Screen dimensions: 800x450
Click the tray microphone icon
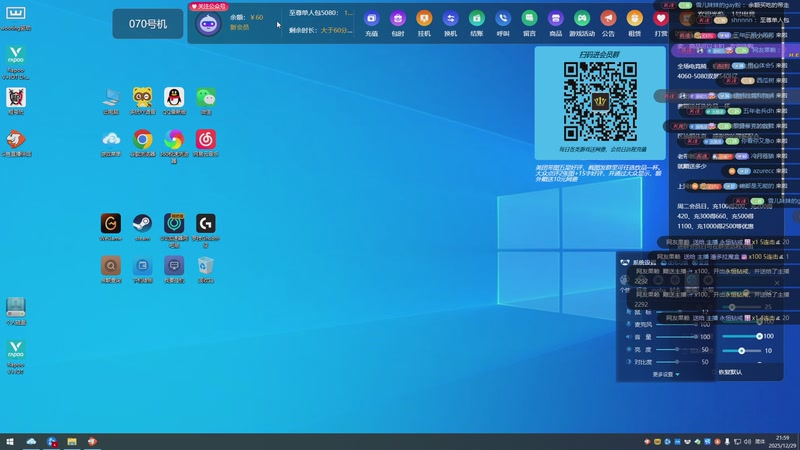point(728,442)
